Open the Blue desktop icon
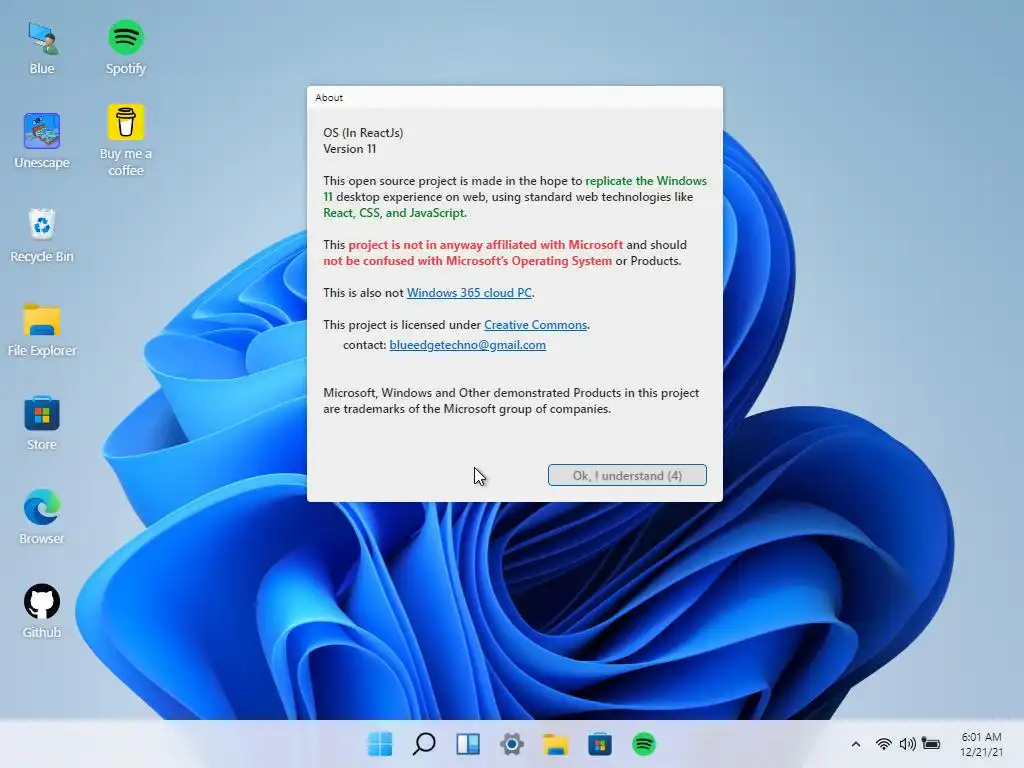1024x768 pixels. coord(42,48)
